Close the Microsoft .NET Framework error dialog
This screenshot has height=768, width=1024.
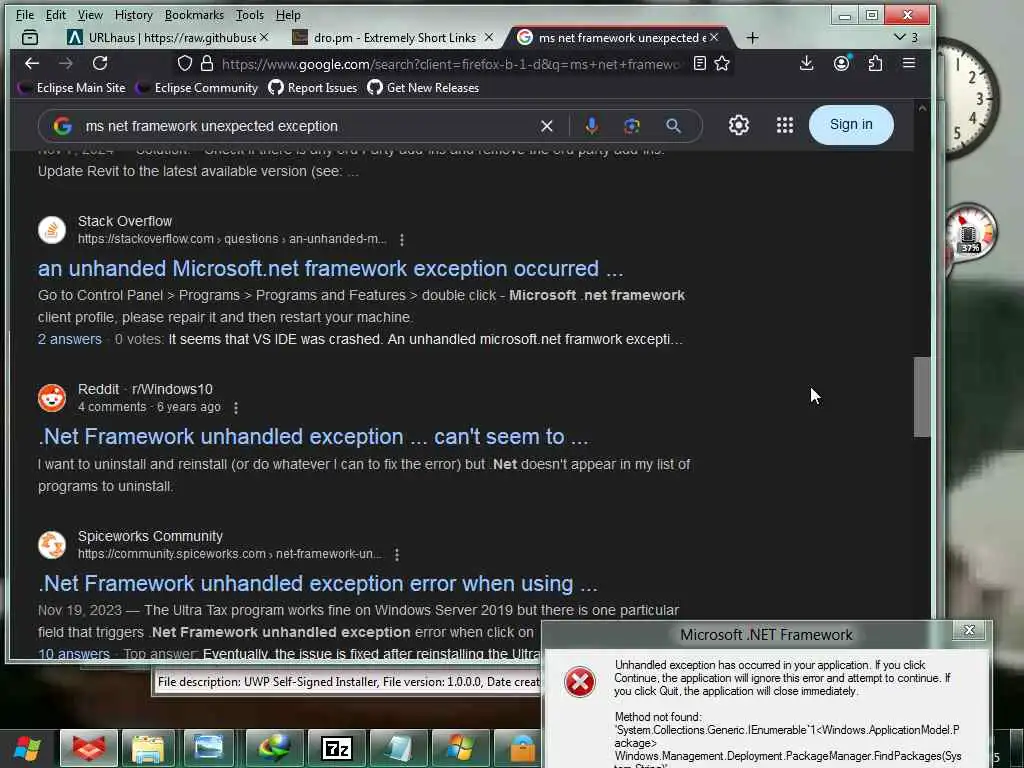click(x=969, y=630)
